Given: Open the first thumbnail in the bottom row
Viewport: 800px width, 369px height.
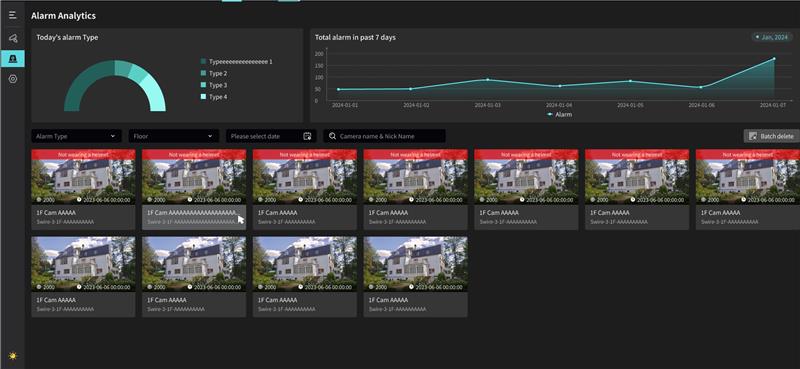Looking at the screenshot, I should 83,264.
